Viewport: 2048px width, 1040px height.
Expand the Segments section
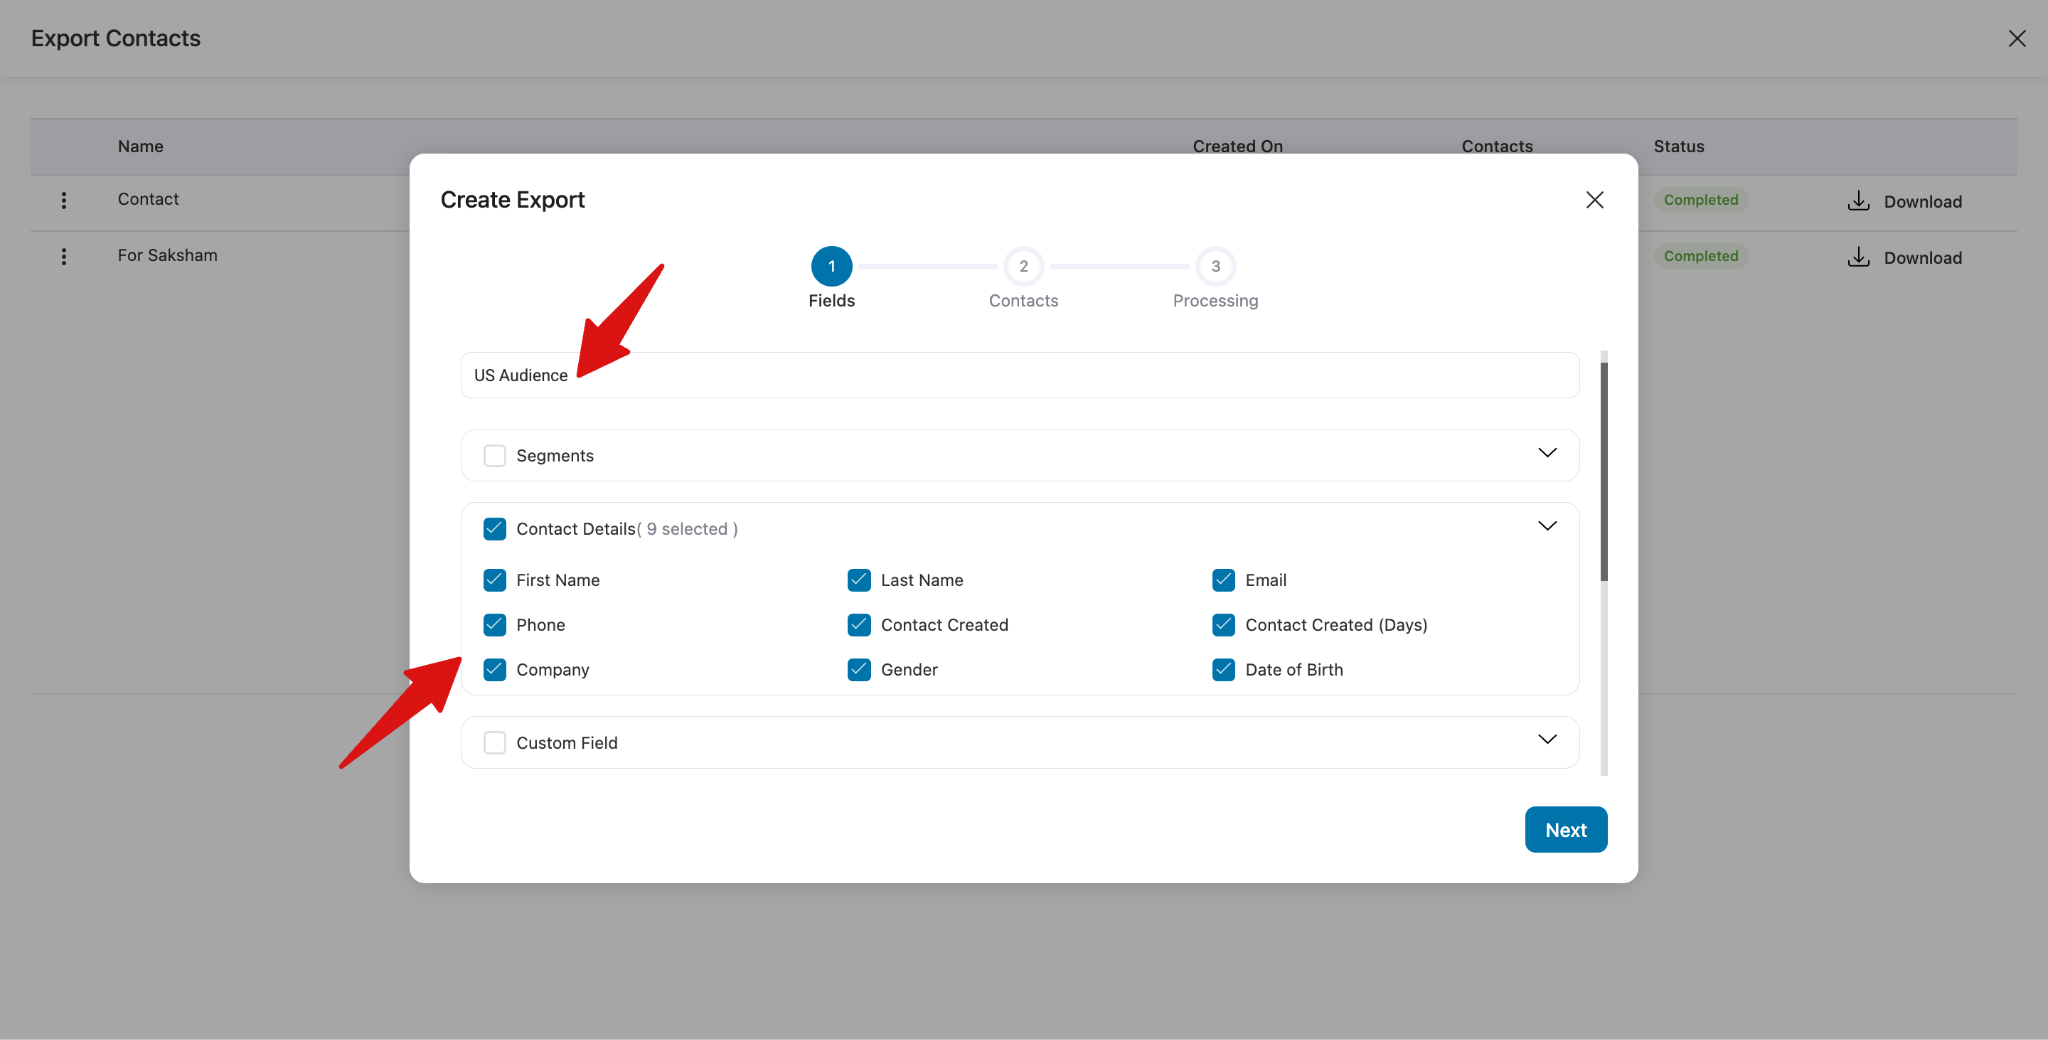[1546, 453]
